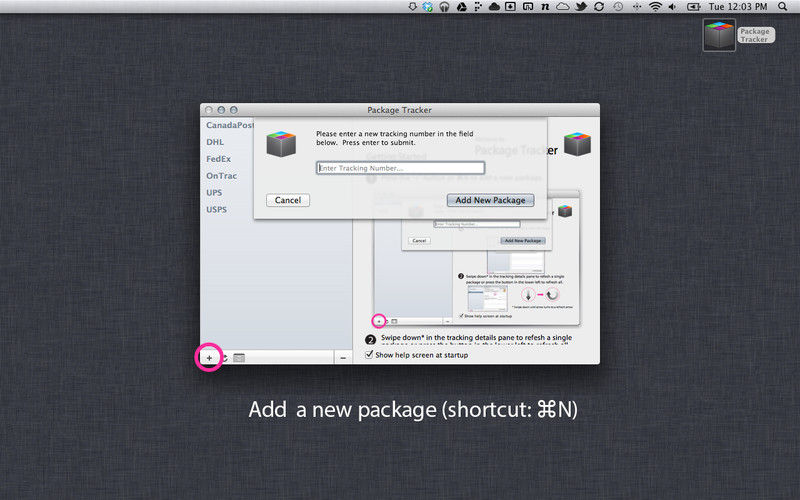
Task: Click the shield arrow icon at left of menu bar icons
Action: (x=412, y=7)
